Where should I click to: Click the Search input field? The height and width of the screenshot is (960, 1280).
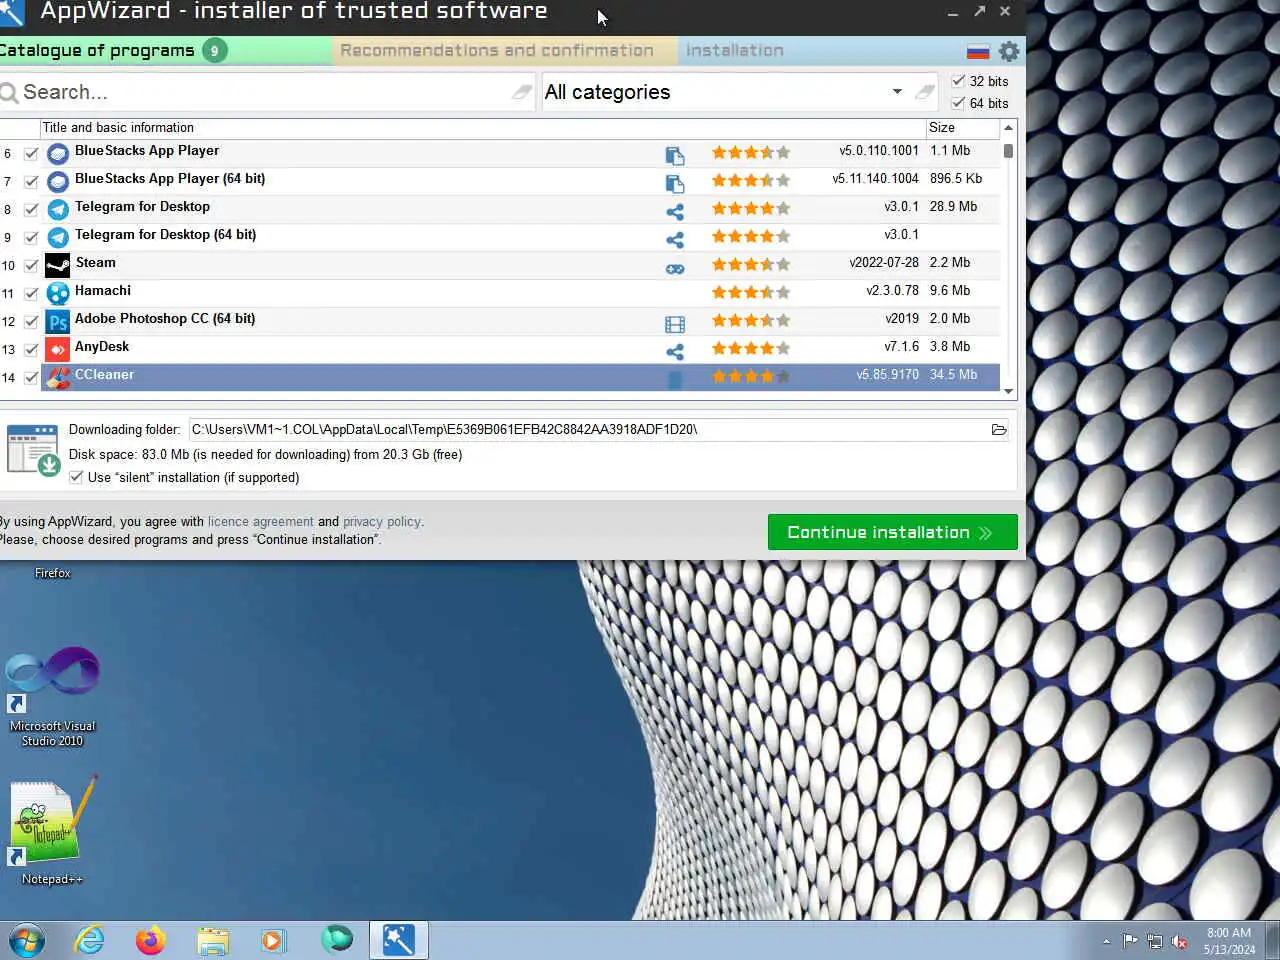click(x=265, y=92)
